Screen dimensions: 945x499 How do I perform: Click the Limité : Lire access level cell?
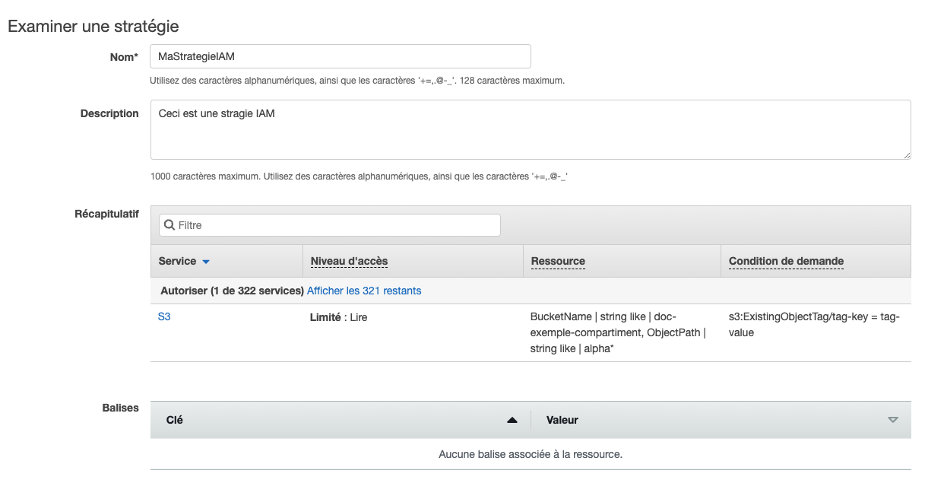point(343,316)
